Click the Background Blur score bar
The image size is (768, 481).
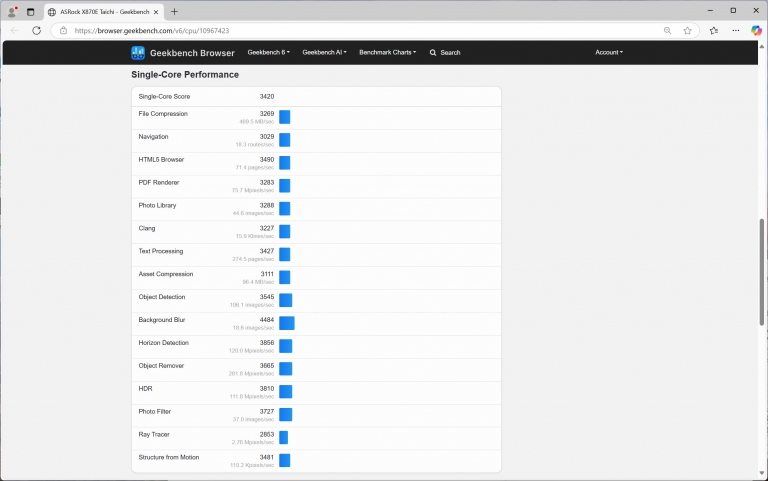click(287, 323)
